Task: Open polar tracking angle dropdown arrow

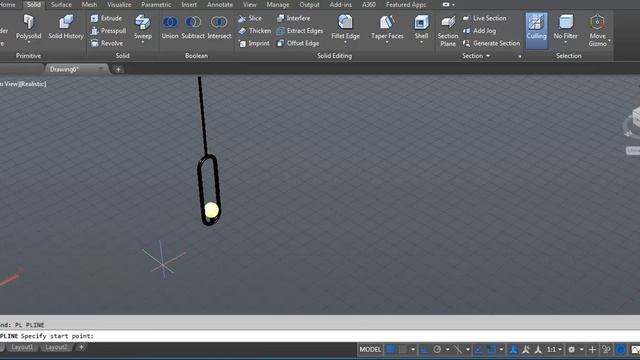Action: (x=447, y=349)
